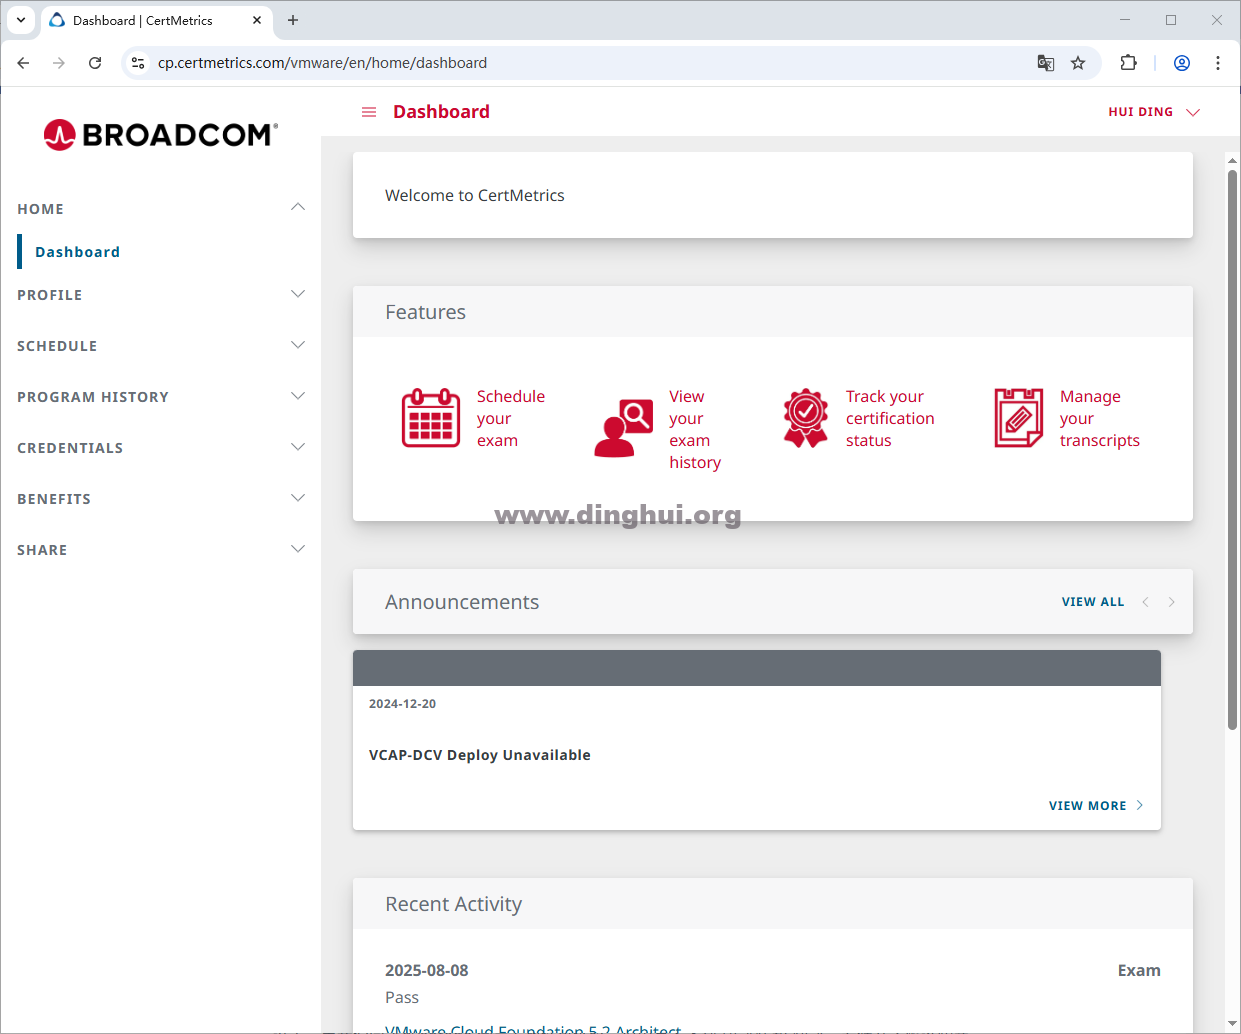Click the Schedule your exam calendar icon
The image size is (1241, 1034).
[431, 418]
